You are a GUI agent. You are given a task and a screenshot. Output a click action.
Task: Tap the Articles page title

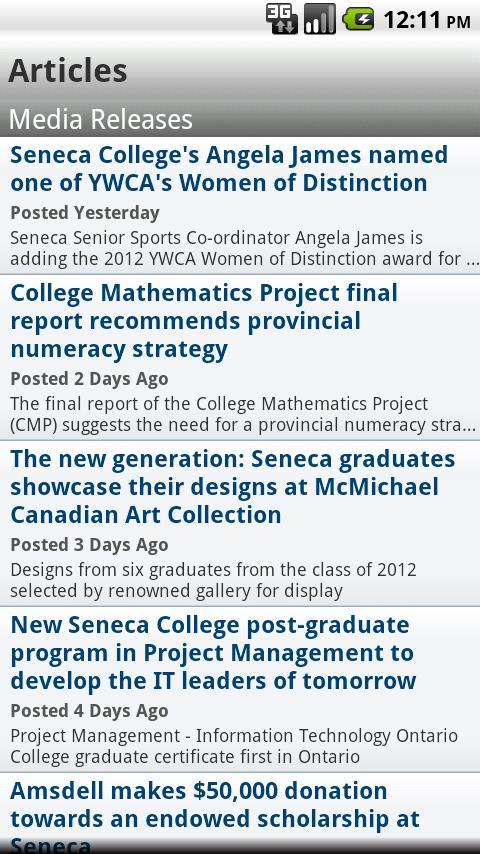pyautogui.click(x=68, y=70)
